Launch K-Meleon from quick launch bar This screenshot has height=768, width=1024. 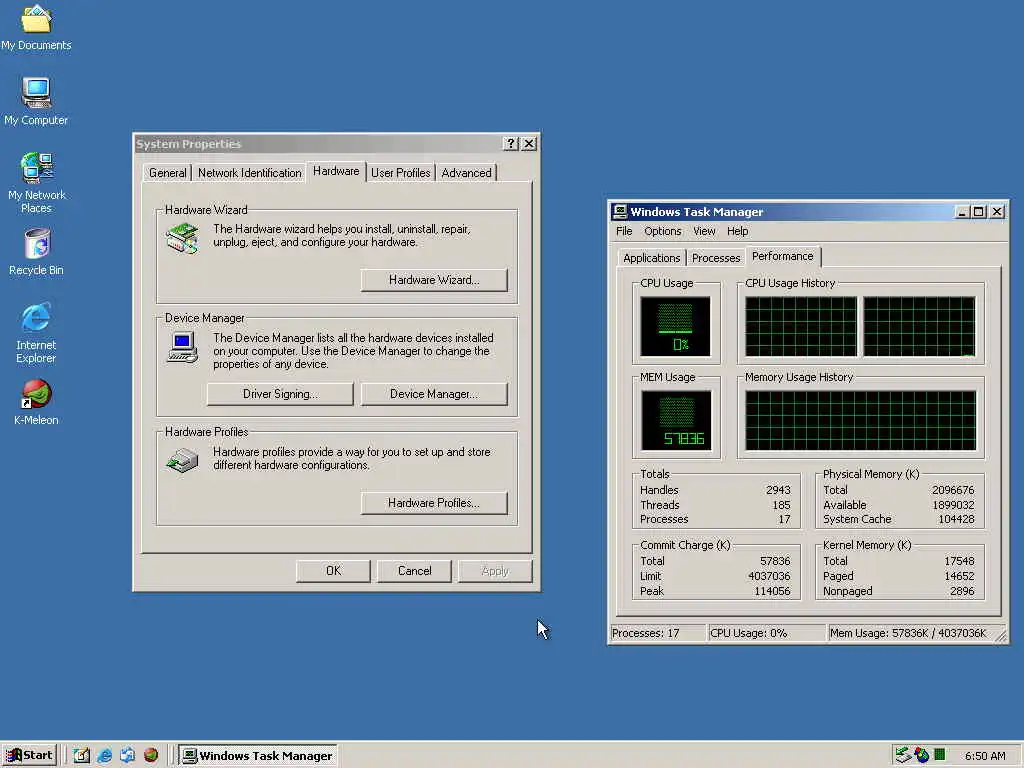tap(151, 755)
